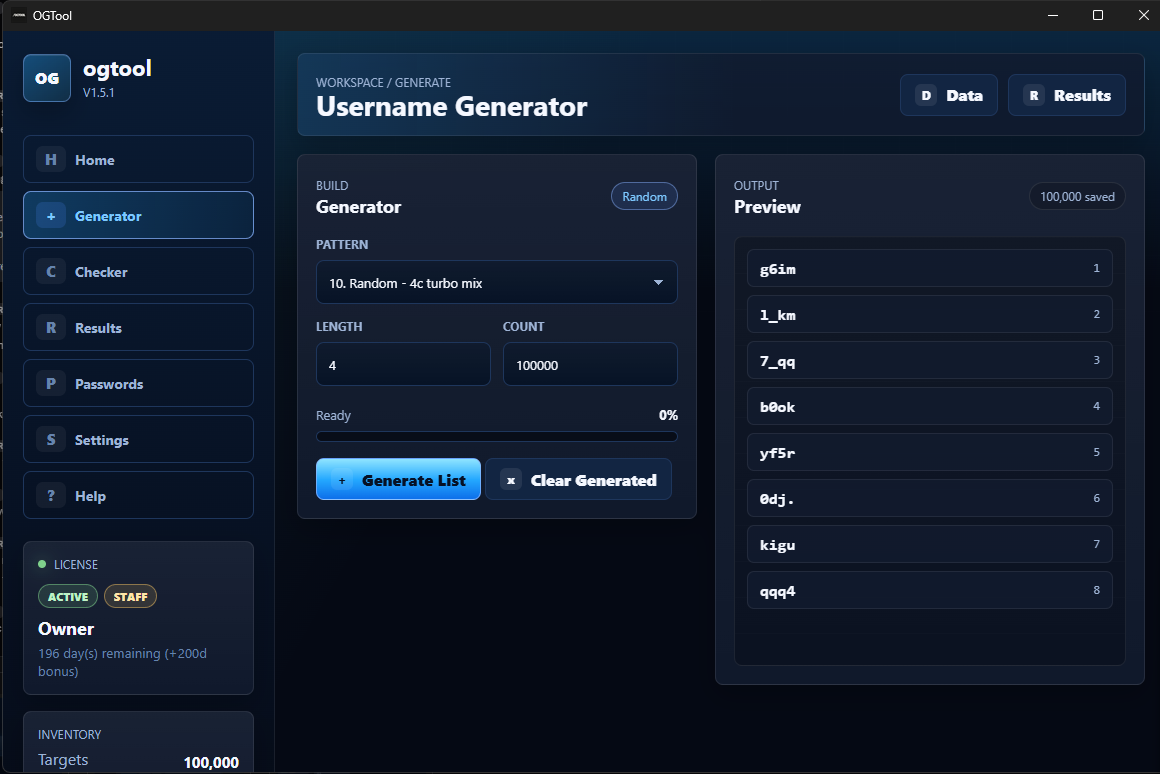Open the '10. Random - 4c turbo mix' combo box
The width and height of the screenshot is (1160, 774).
[x=496, y=283]
